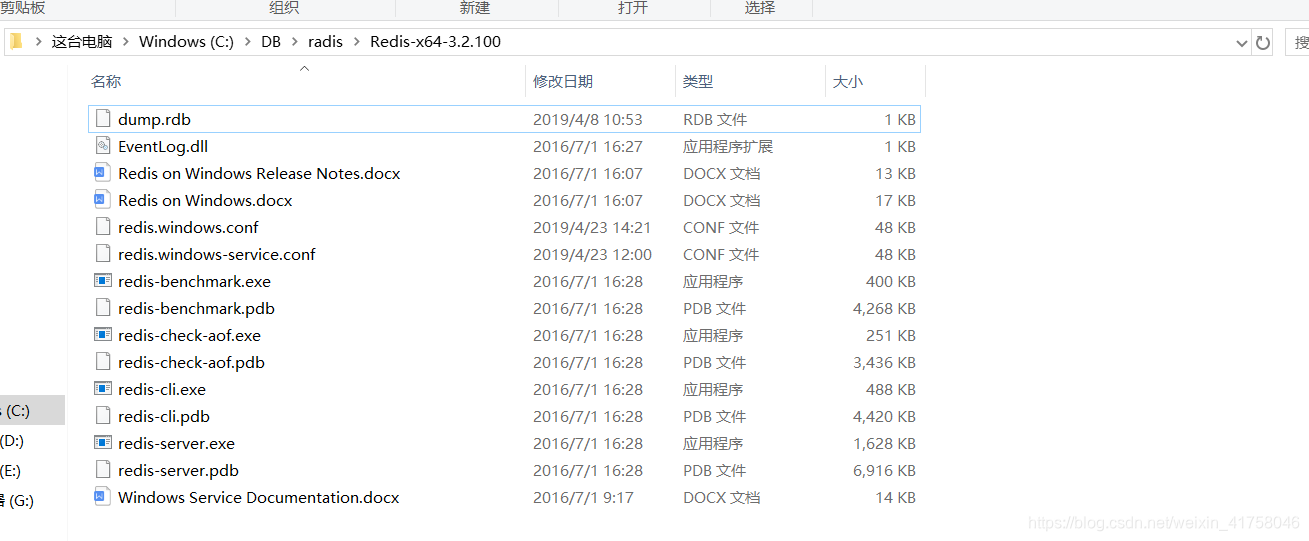Click the redis.windows-service.conf file icon

click(102, 254)
